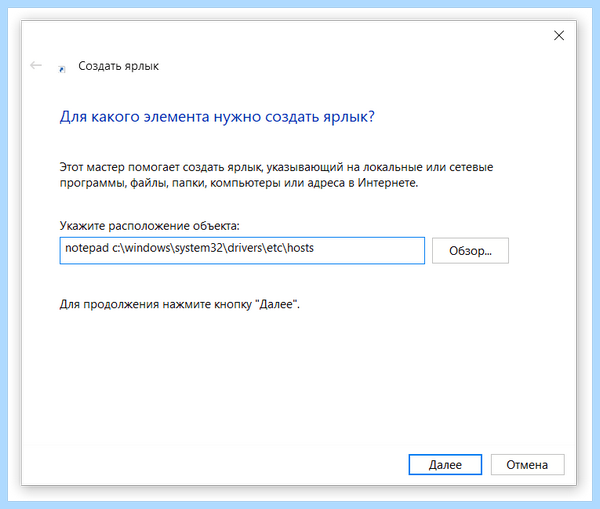Click the back arrow in wizard header

pyautogui.click(x=36, y=65)
